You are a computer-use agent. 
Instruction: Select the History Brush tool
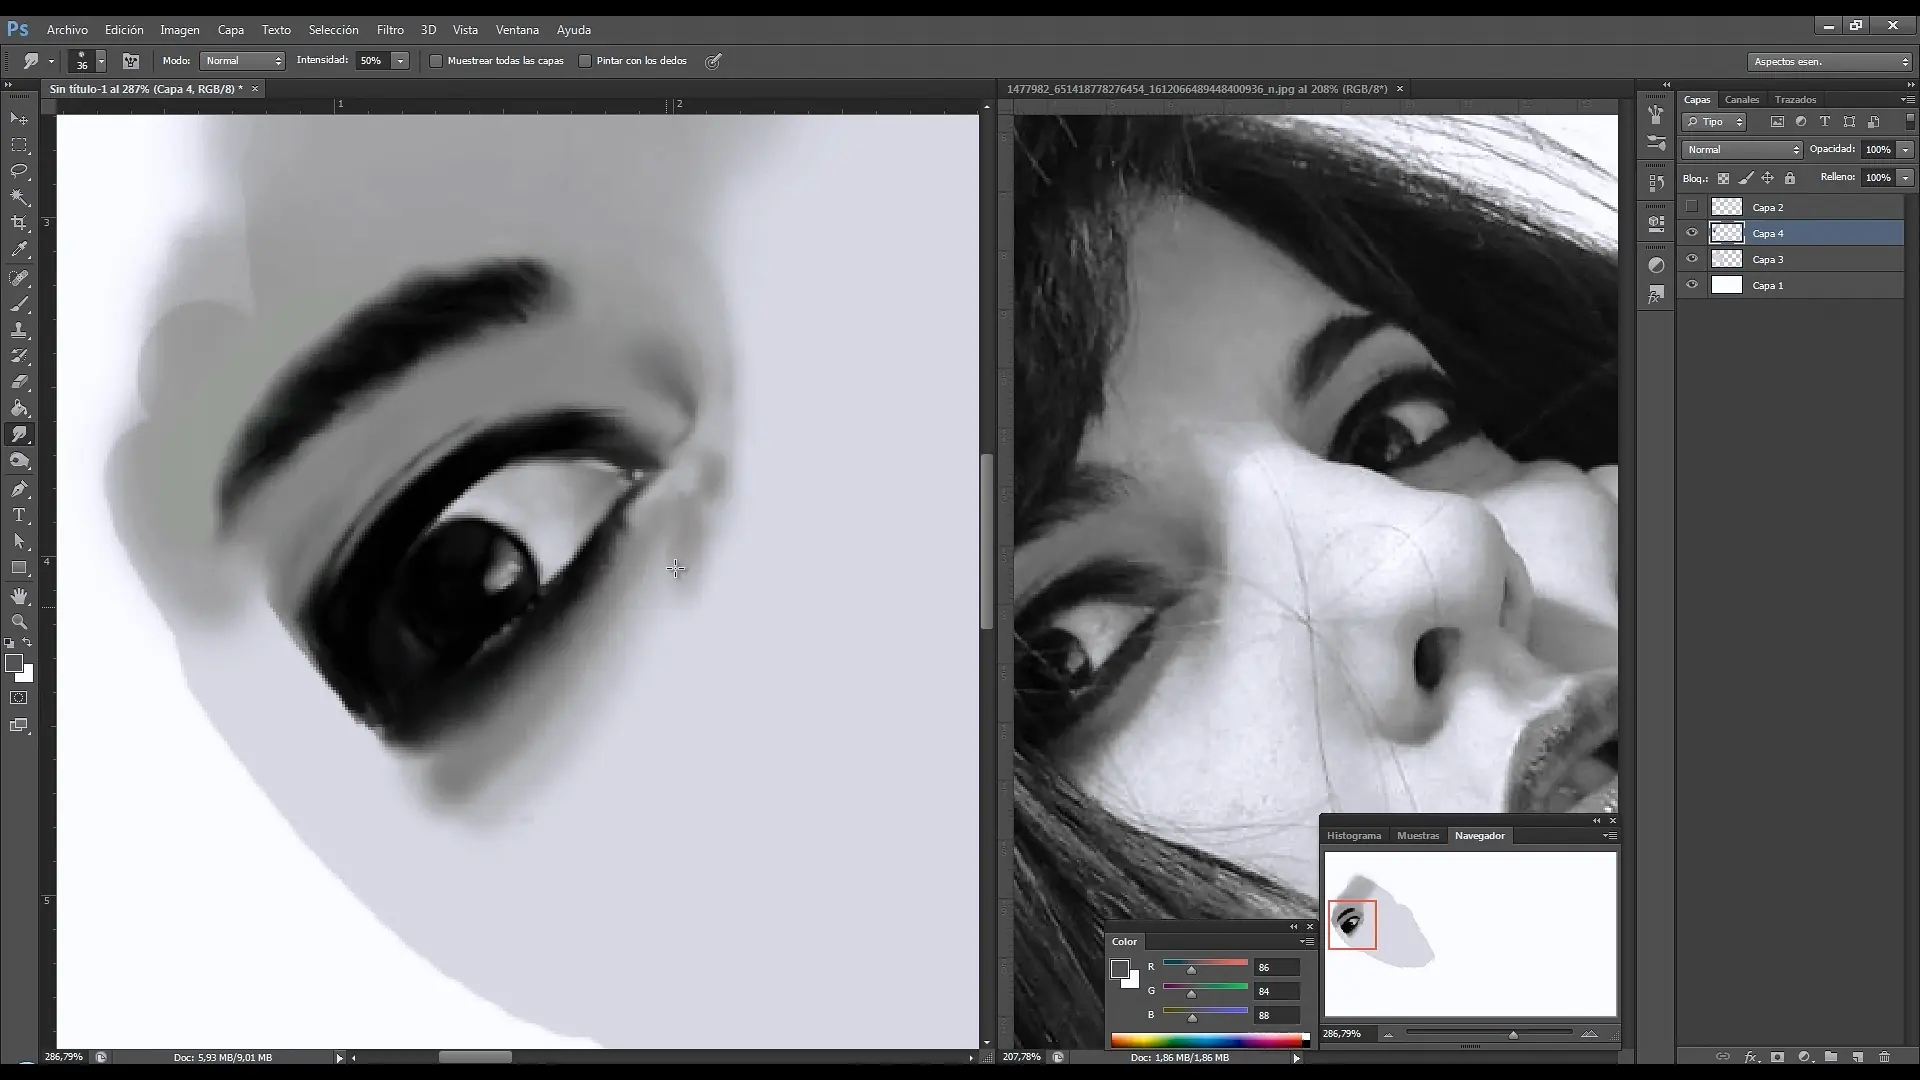pyautogui.click(x=19, y=356)
